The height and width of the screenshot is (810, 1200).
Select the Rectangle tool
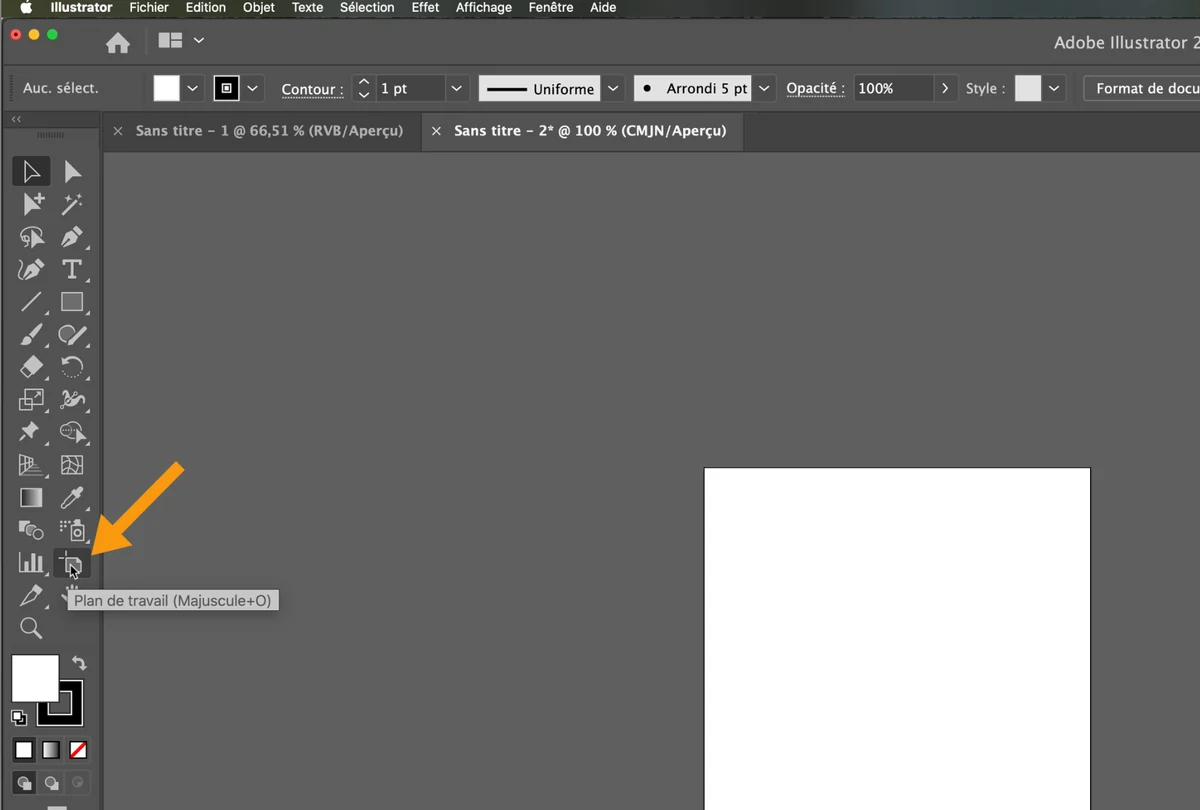[x=72, y=301]
